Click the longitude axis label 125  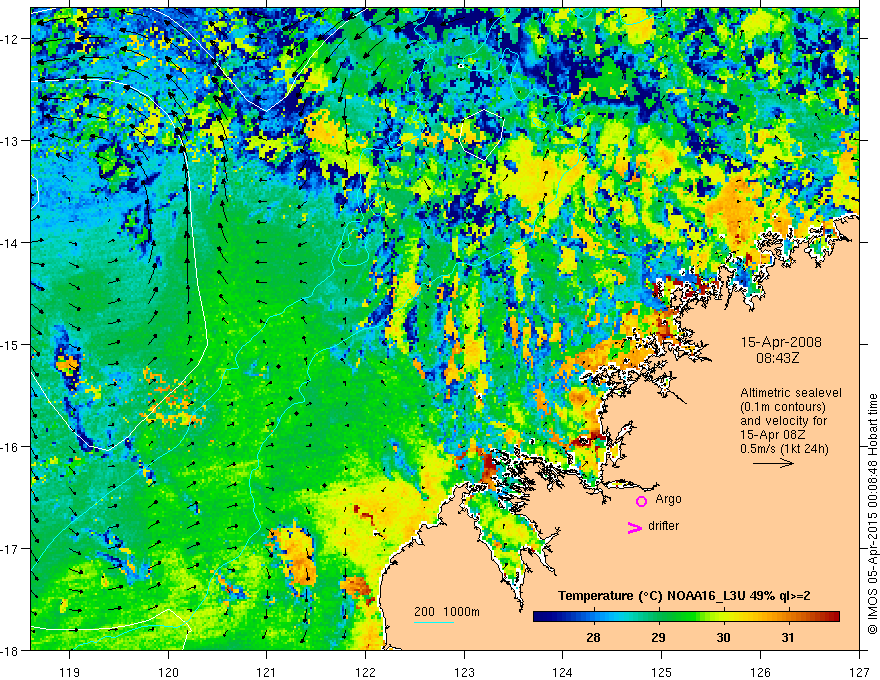(x=662, y=672)
